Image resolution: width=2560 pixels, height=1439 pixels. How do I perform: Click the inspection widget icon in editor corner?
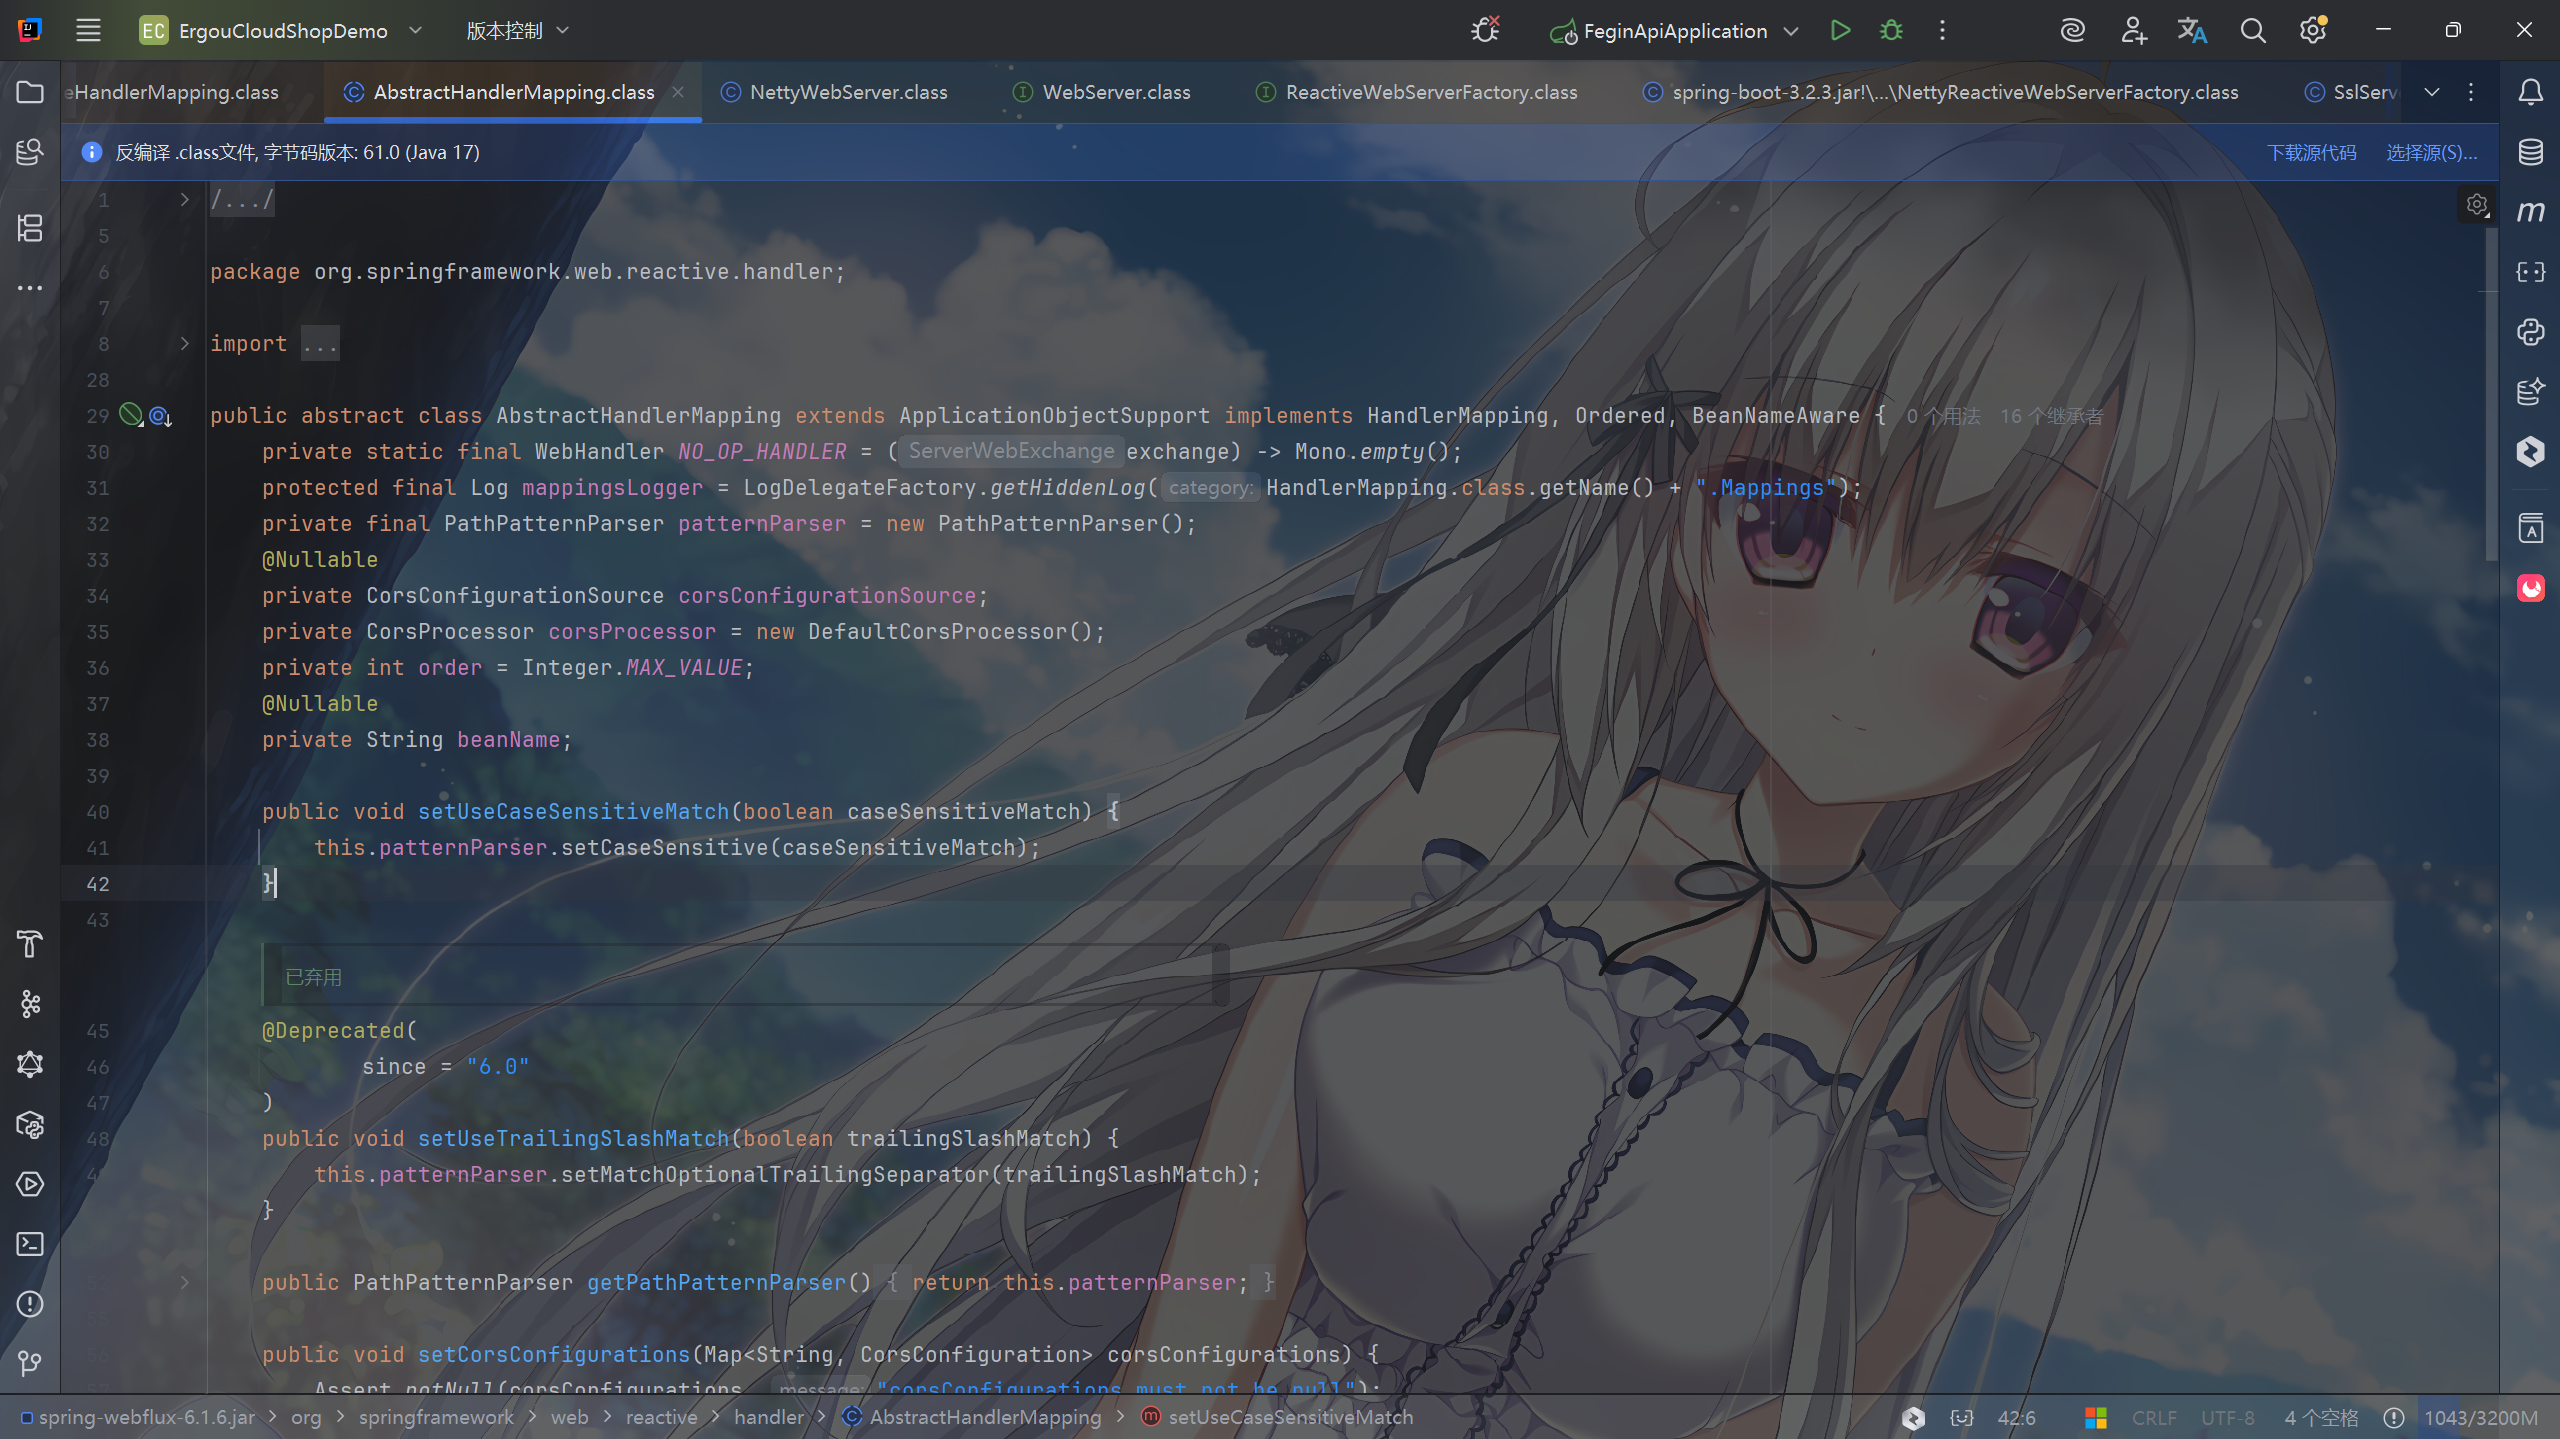coord(2477,205)
